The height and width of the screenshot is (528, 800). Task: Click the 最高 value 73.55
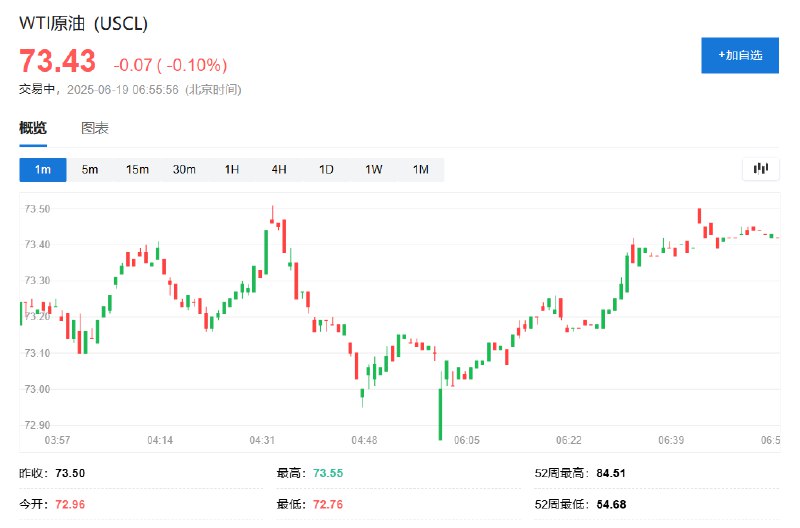click(x=328, y=473)
